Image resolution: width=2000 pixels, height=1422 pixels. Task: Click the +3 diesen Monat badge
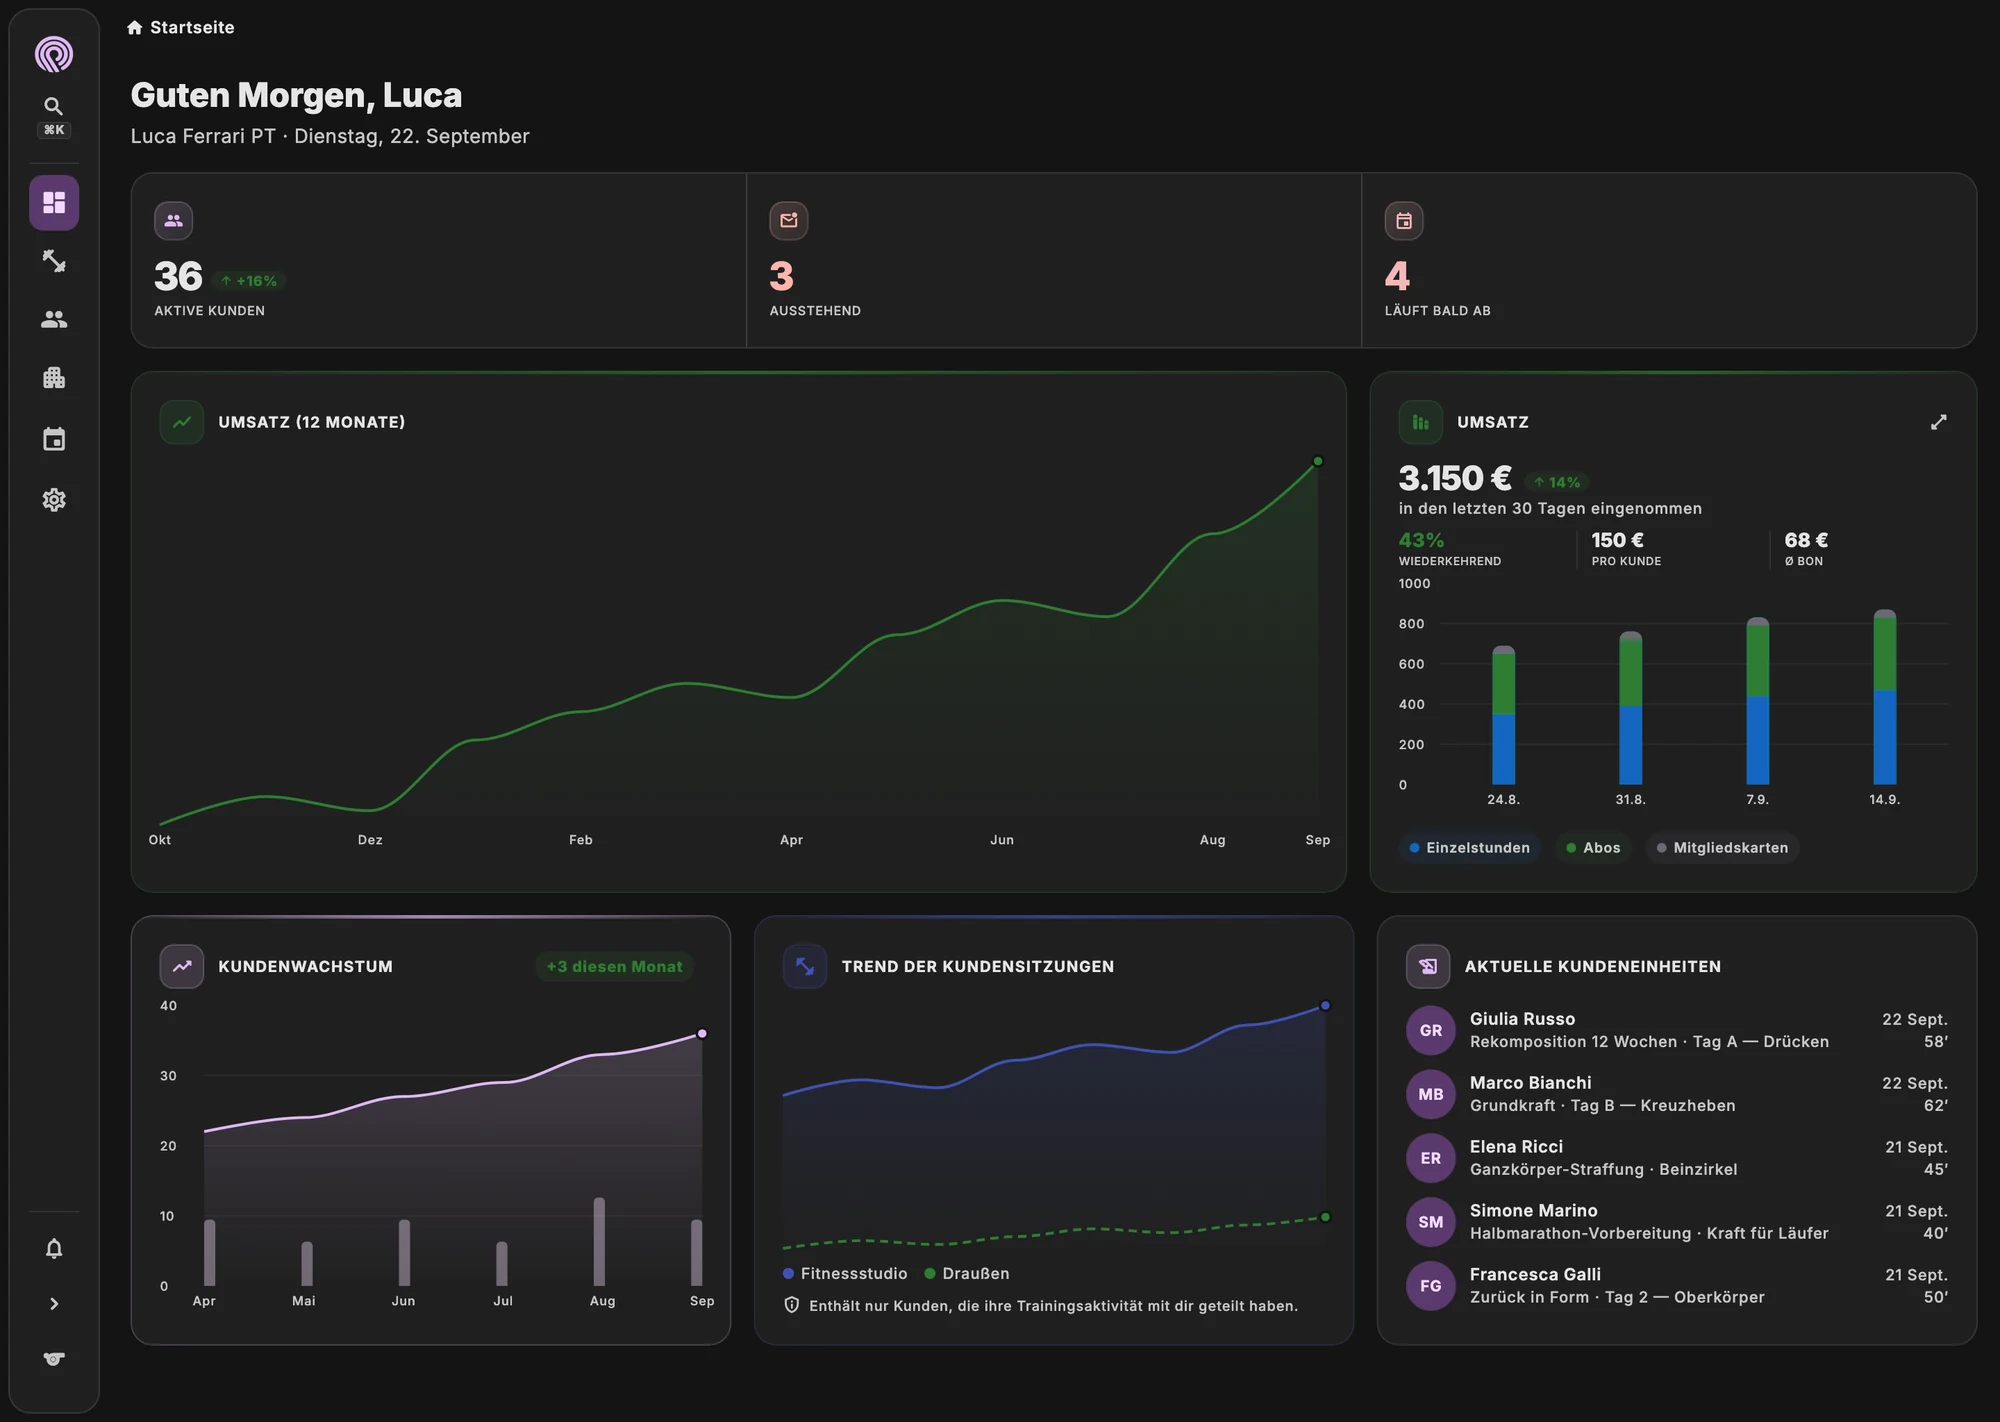[614, 966]
